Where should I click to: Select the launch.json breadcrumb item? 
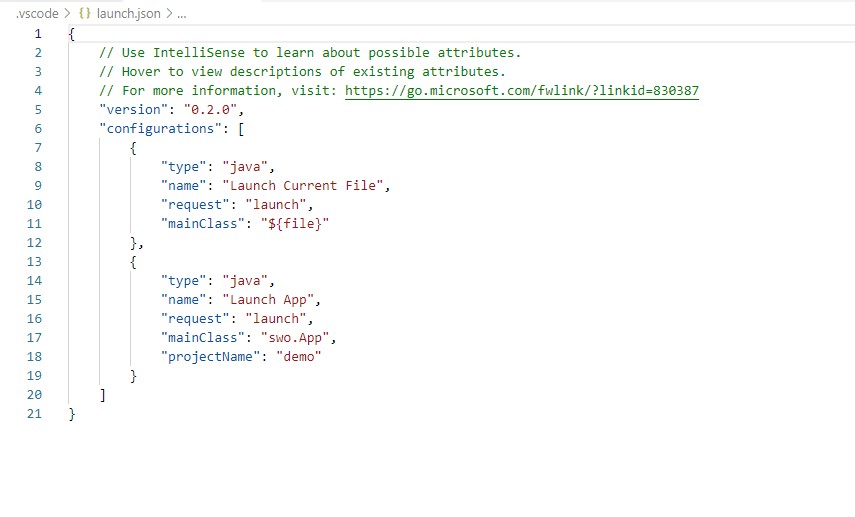point(128,14)
